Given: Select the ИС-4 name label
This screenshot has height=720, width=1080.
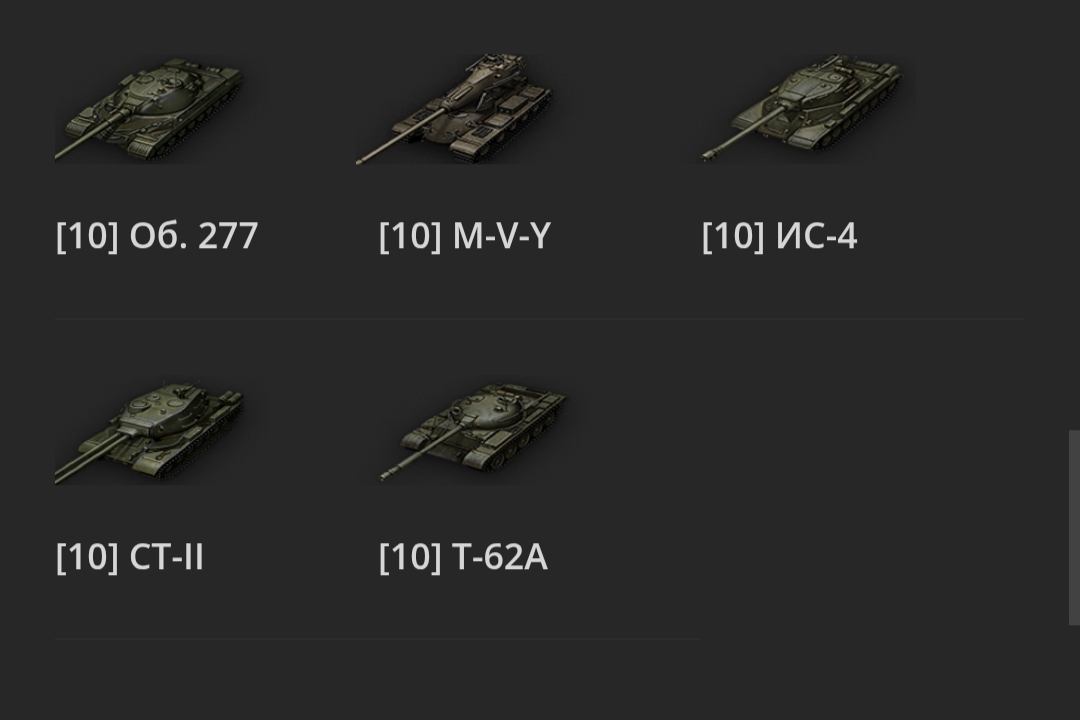Looking at the screenshot, I should coord(816,237).
